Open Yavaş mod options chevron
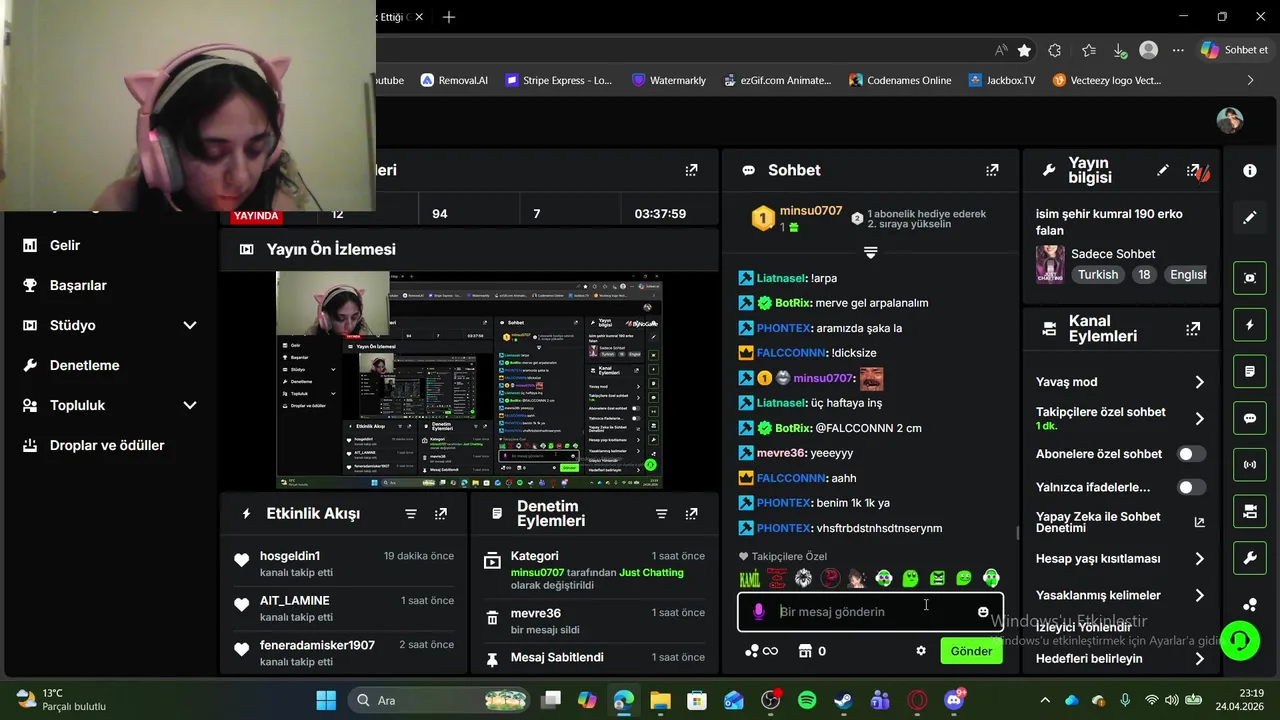Image resolution: width=1280 pixels, height=720 pixels. (x=1199, y=382)
